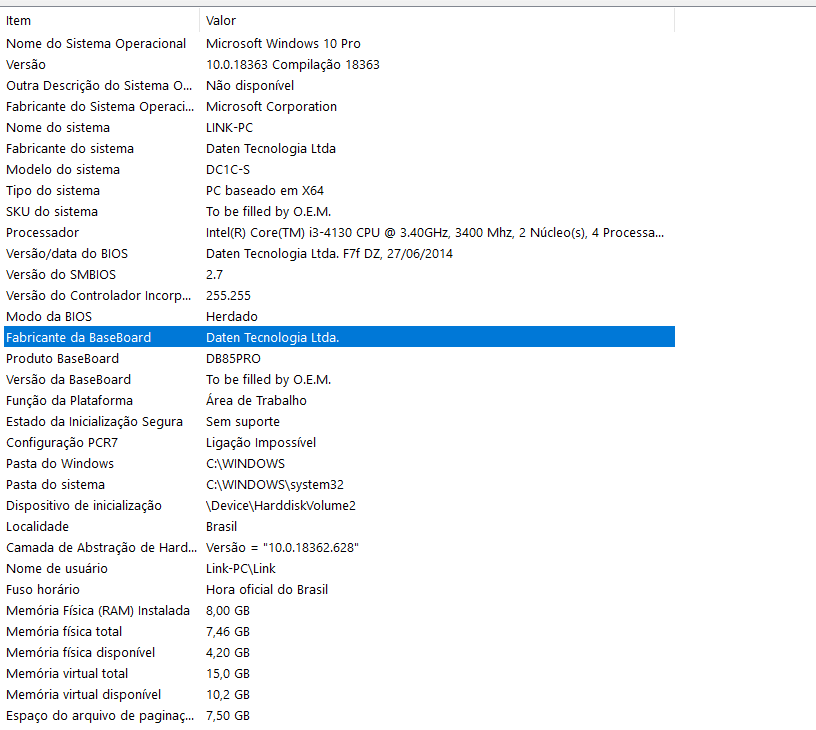Viewport: 816px width, 730px height.
Task: Select the SKU do sistema row
Action: click(x=339, y=212)
